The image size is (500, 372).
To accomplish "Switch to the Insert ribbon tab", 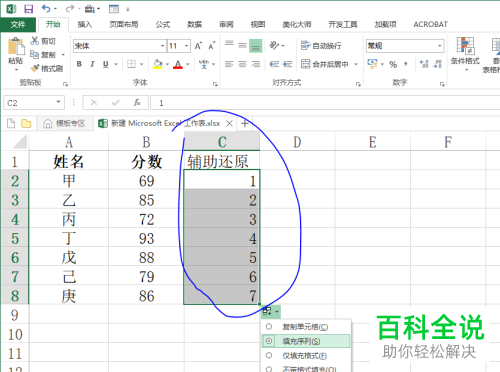I will 85,24.
